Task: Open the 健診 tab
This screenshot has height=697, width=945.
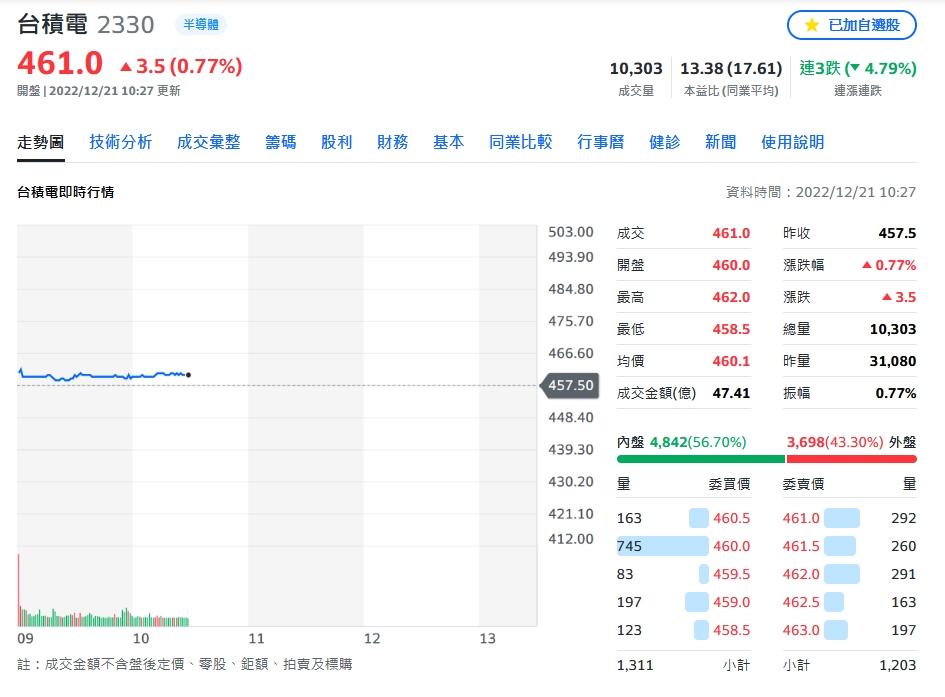Action: [x=665, y=142]
